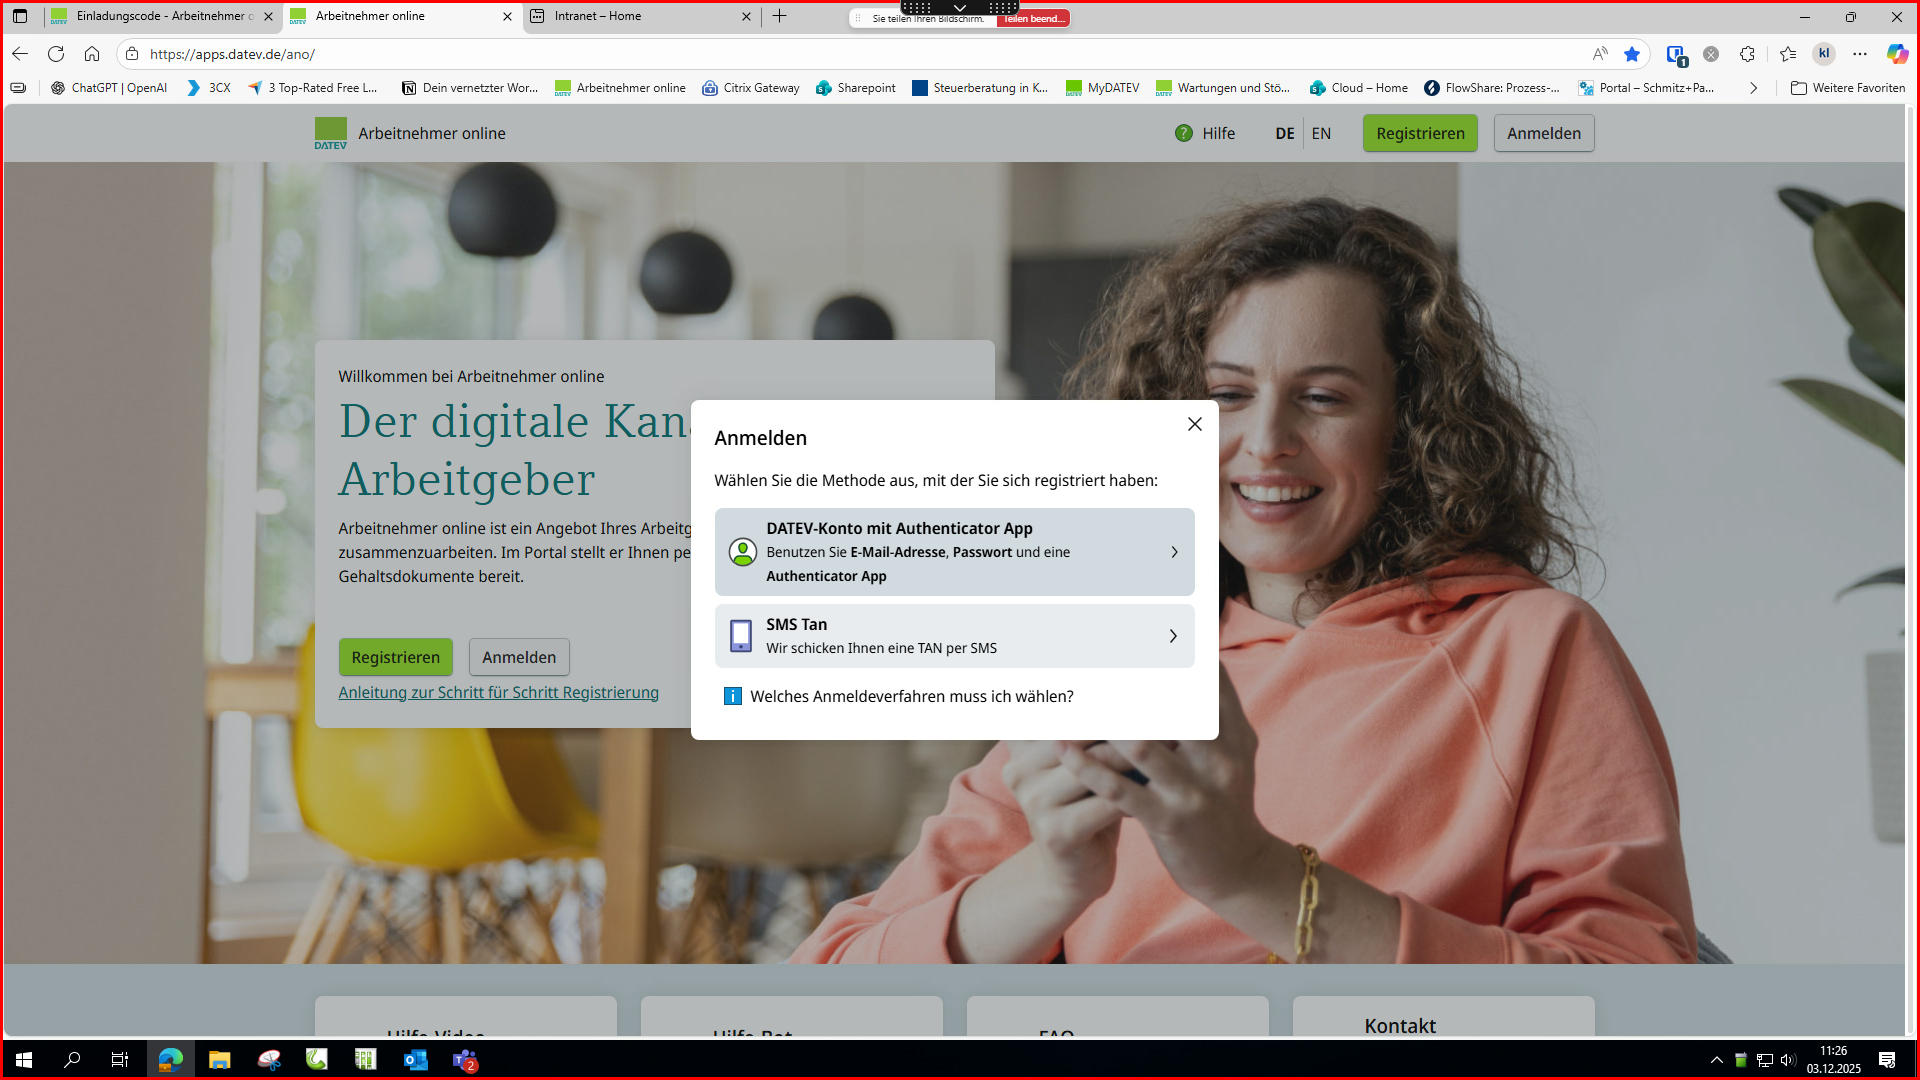Switch to Einladungscode browser tab
Viewport: 1920px width, 1080px height.
click(x=160, y=16)
